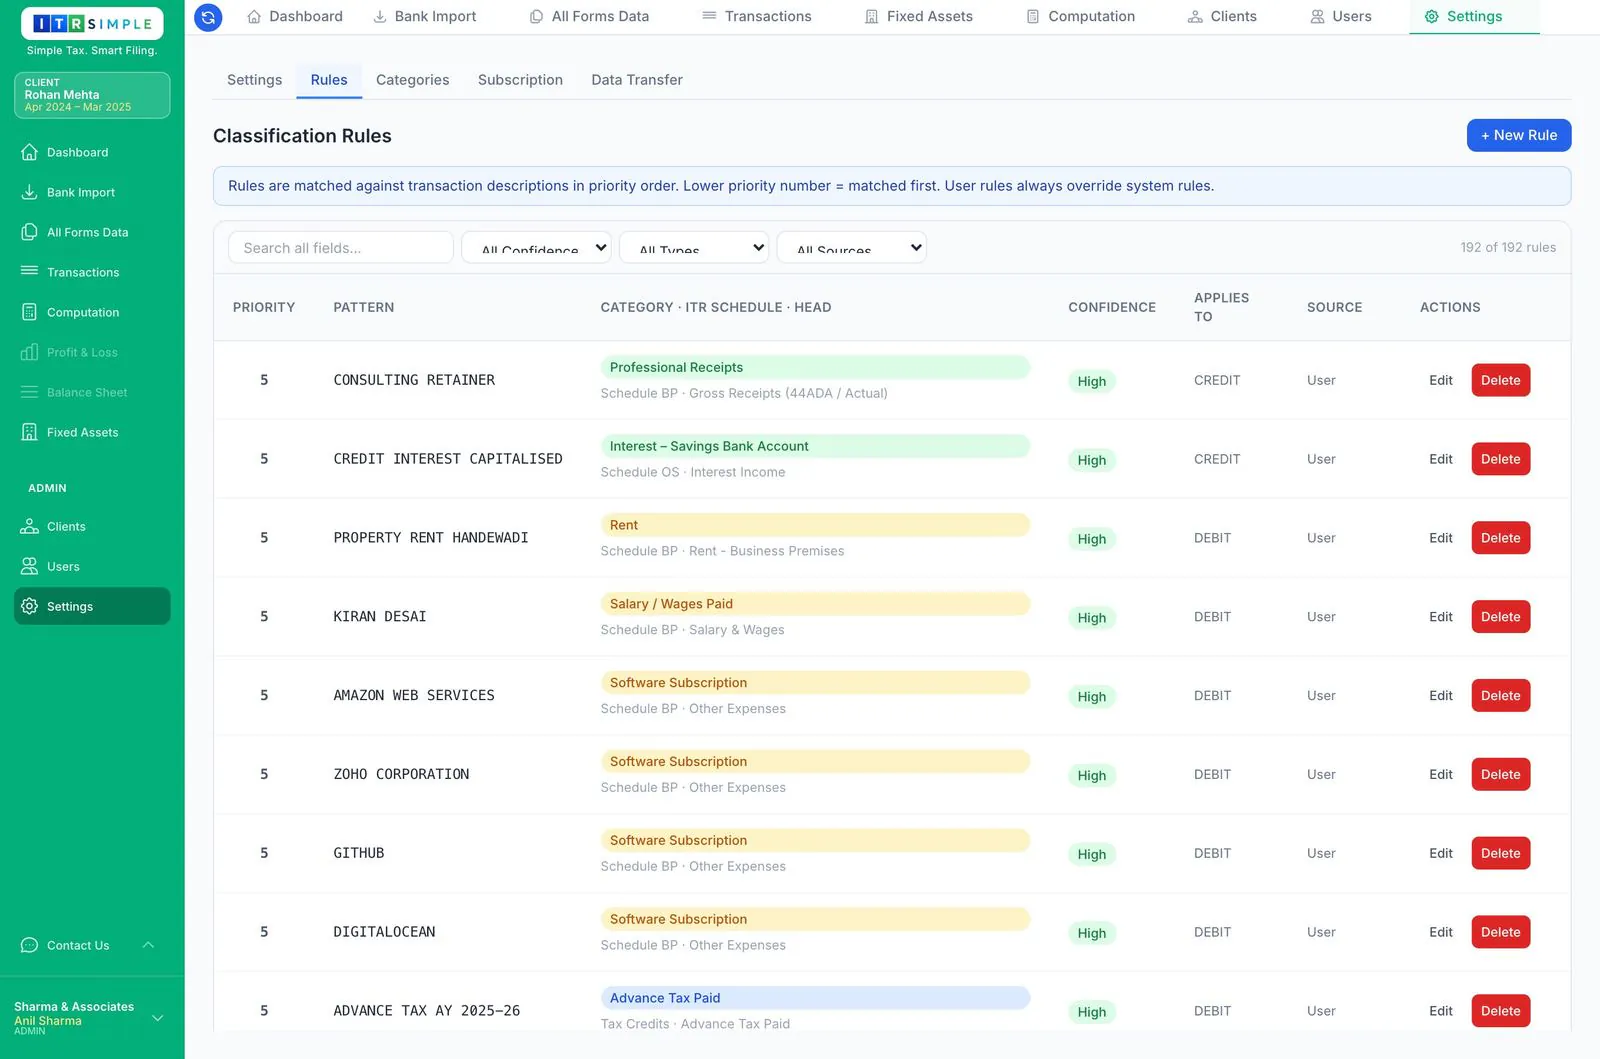Edit the ZOHO CORPORATION rule
1600x1059 pixels.
pyautogui.click(x=1440, y=775)
